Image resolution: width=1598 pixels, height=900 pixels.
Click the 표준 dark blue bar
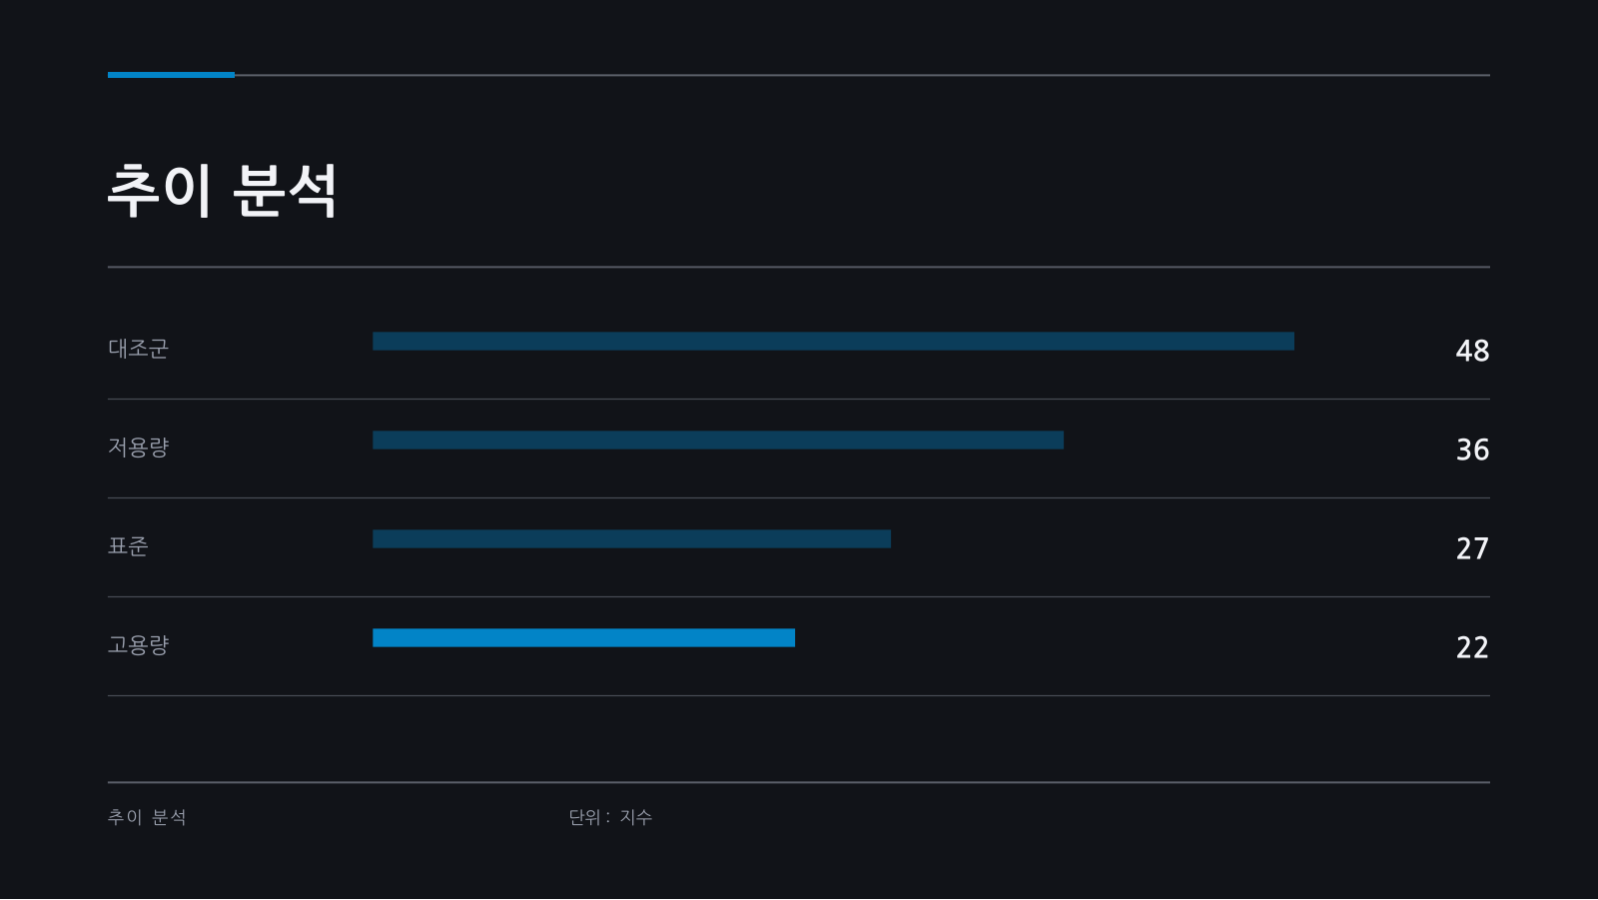[x=632, y=539]
